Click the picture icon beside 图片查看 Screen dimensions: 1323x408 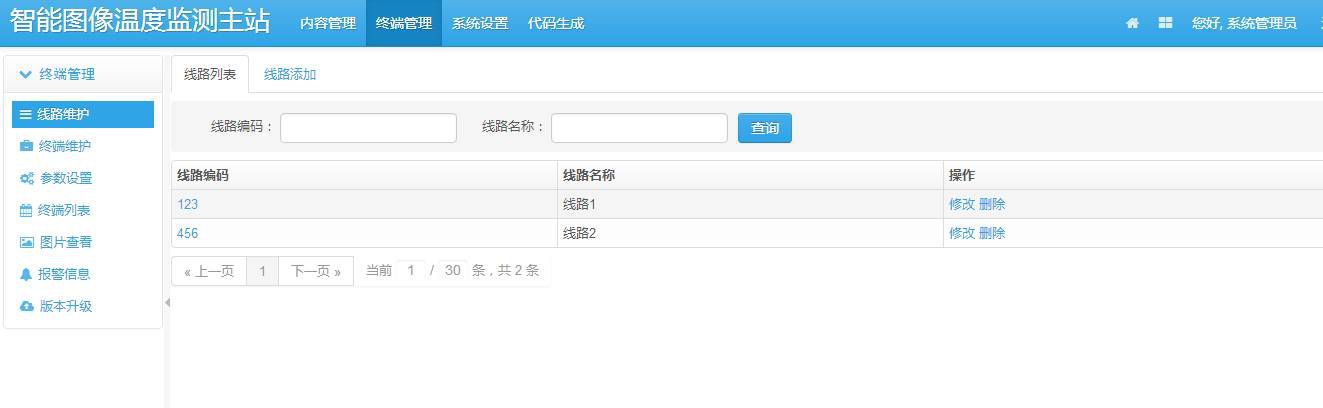pos(27,242)
